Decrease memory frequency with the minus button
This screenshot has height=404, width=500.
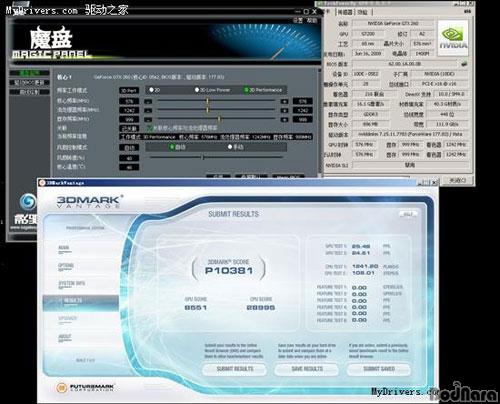(148, 119)
